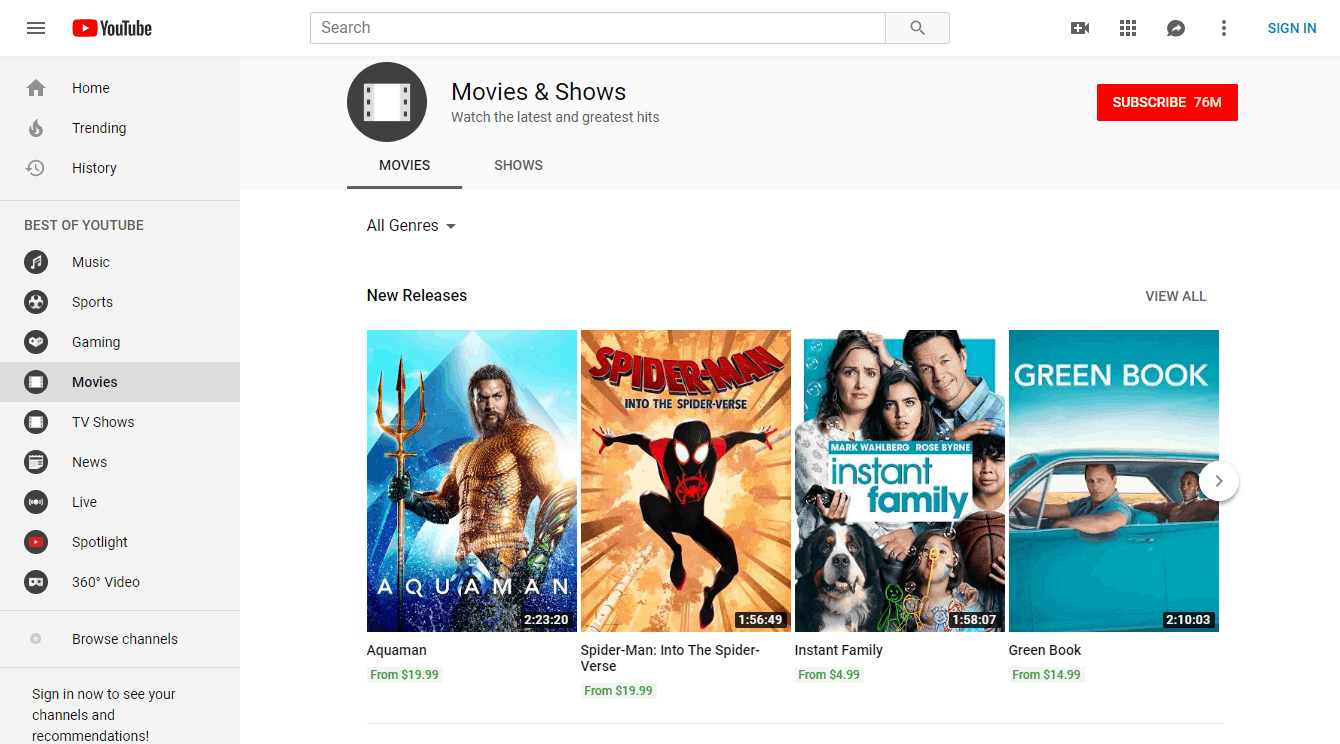
Task: Click the News icon in sidebar
Action: [x=36, y=462]
